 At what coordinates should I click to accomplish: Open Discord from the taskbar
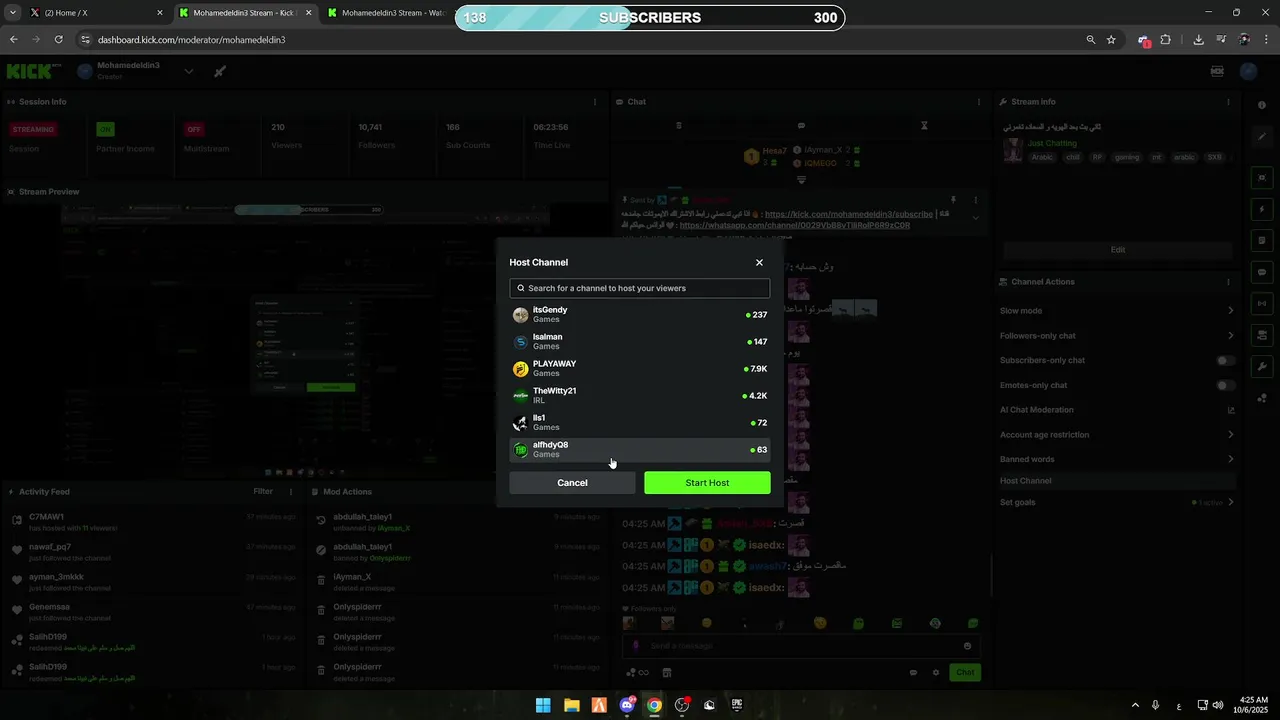point(627,705)
